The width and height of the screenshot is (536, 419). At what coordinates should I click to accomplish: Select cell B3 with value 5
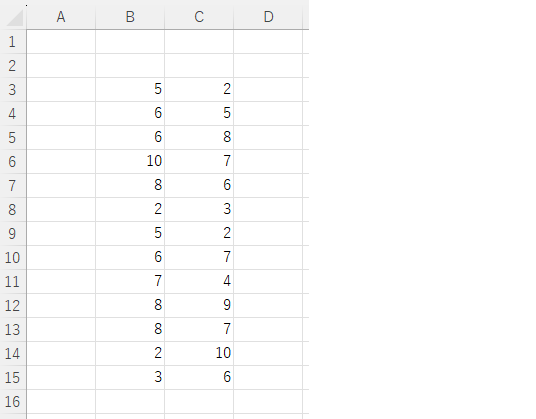coord(130,90)
